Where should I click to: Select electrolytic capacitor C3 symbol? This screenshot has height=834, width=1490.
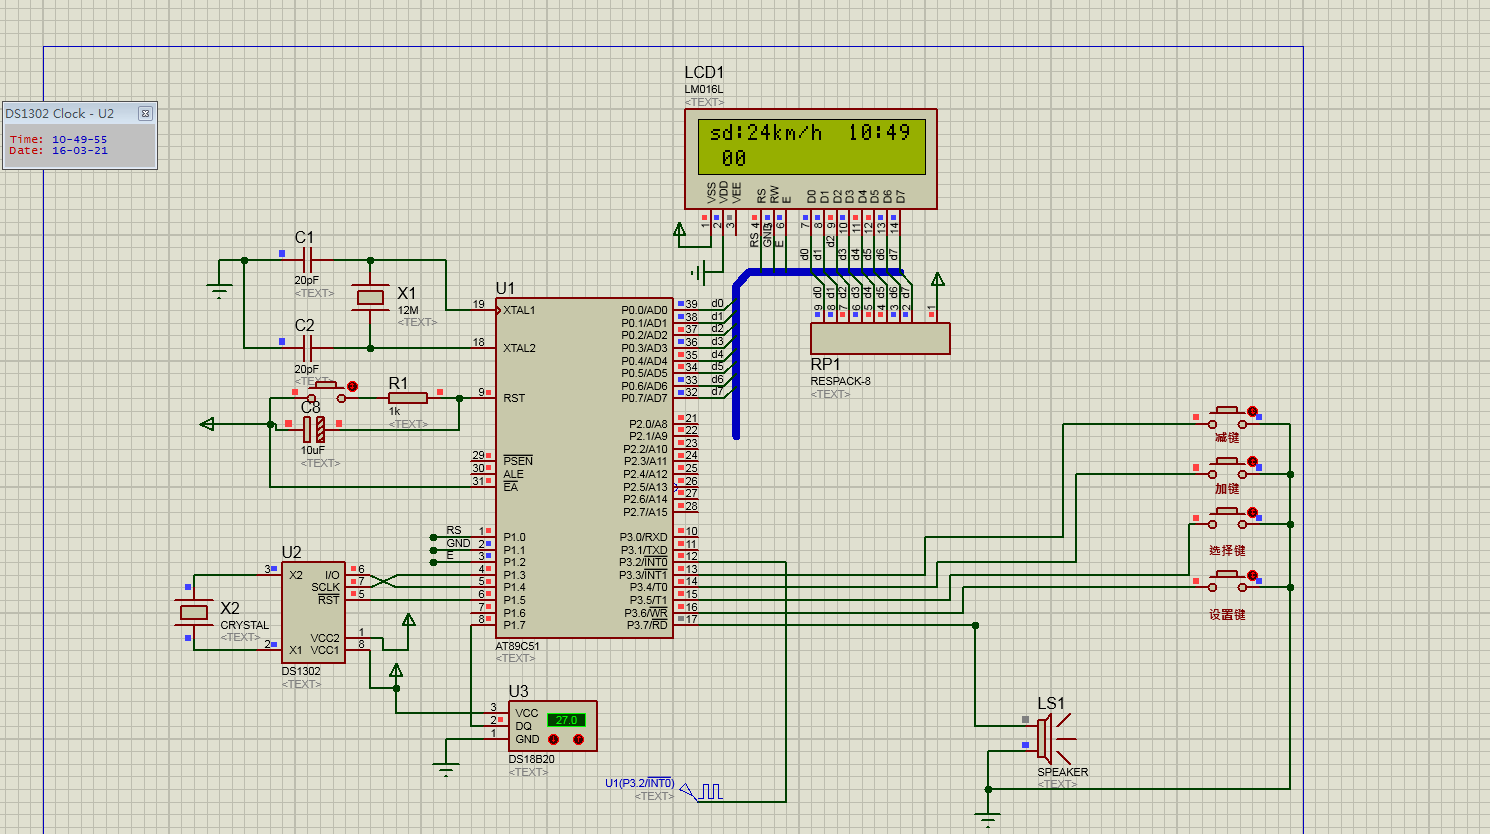(x=314, y=429)
